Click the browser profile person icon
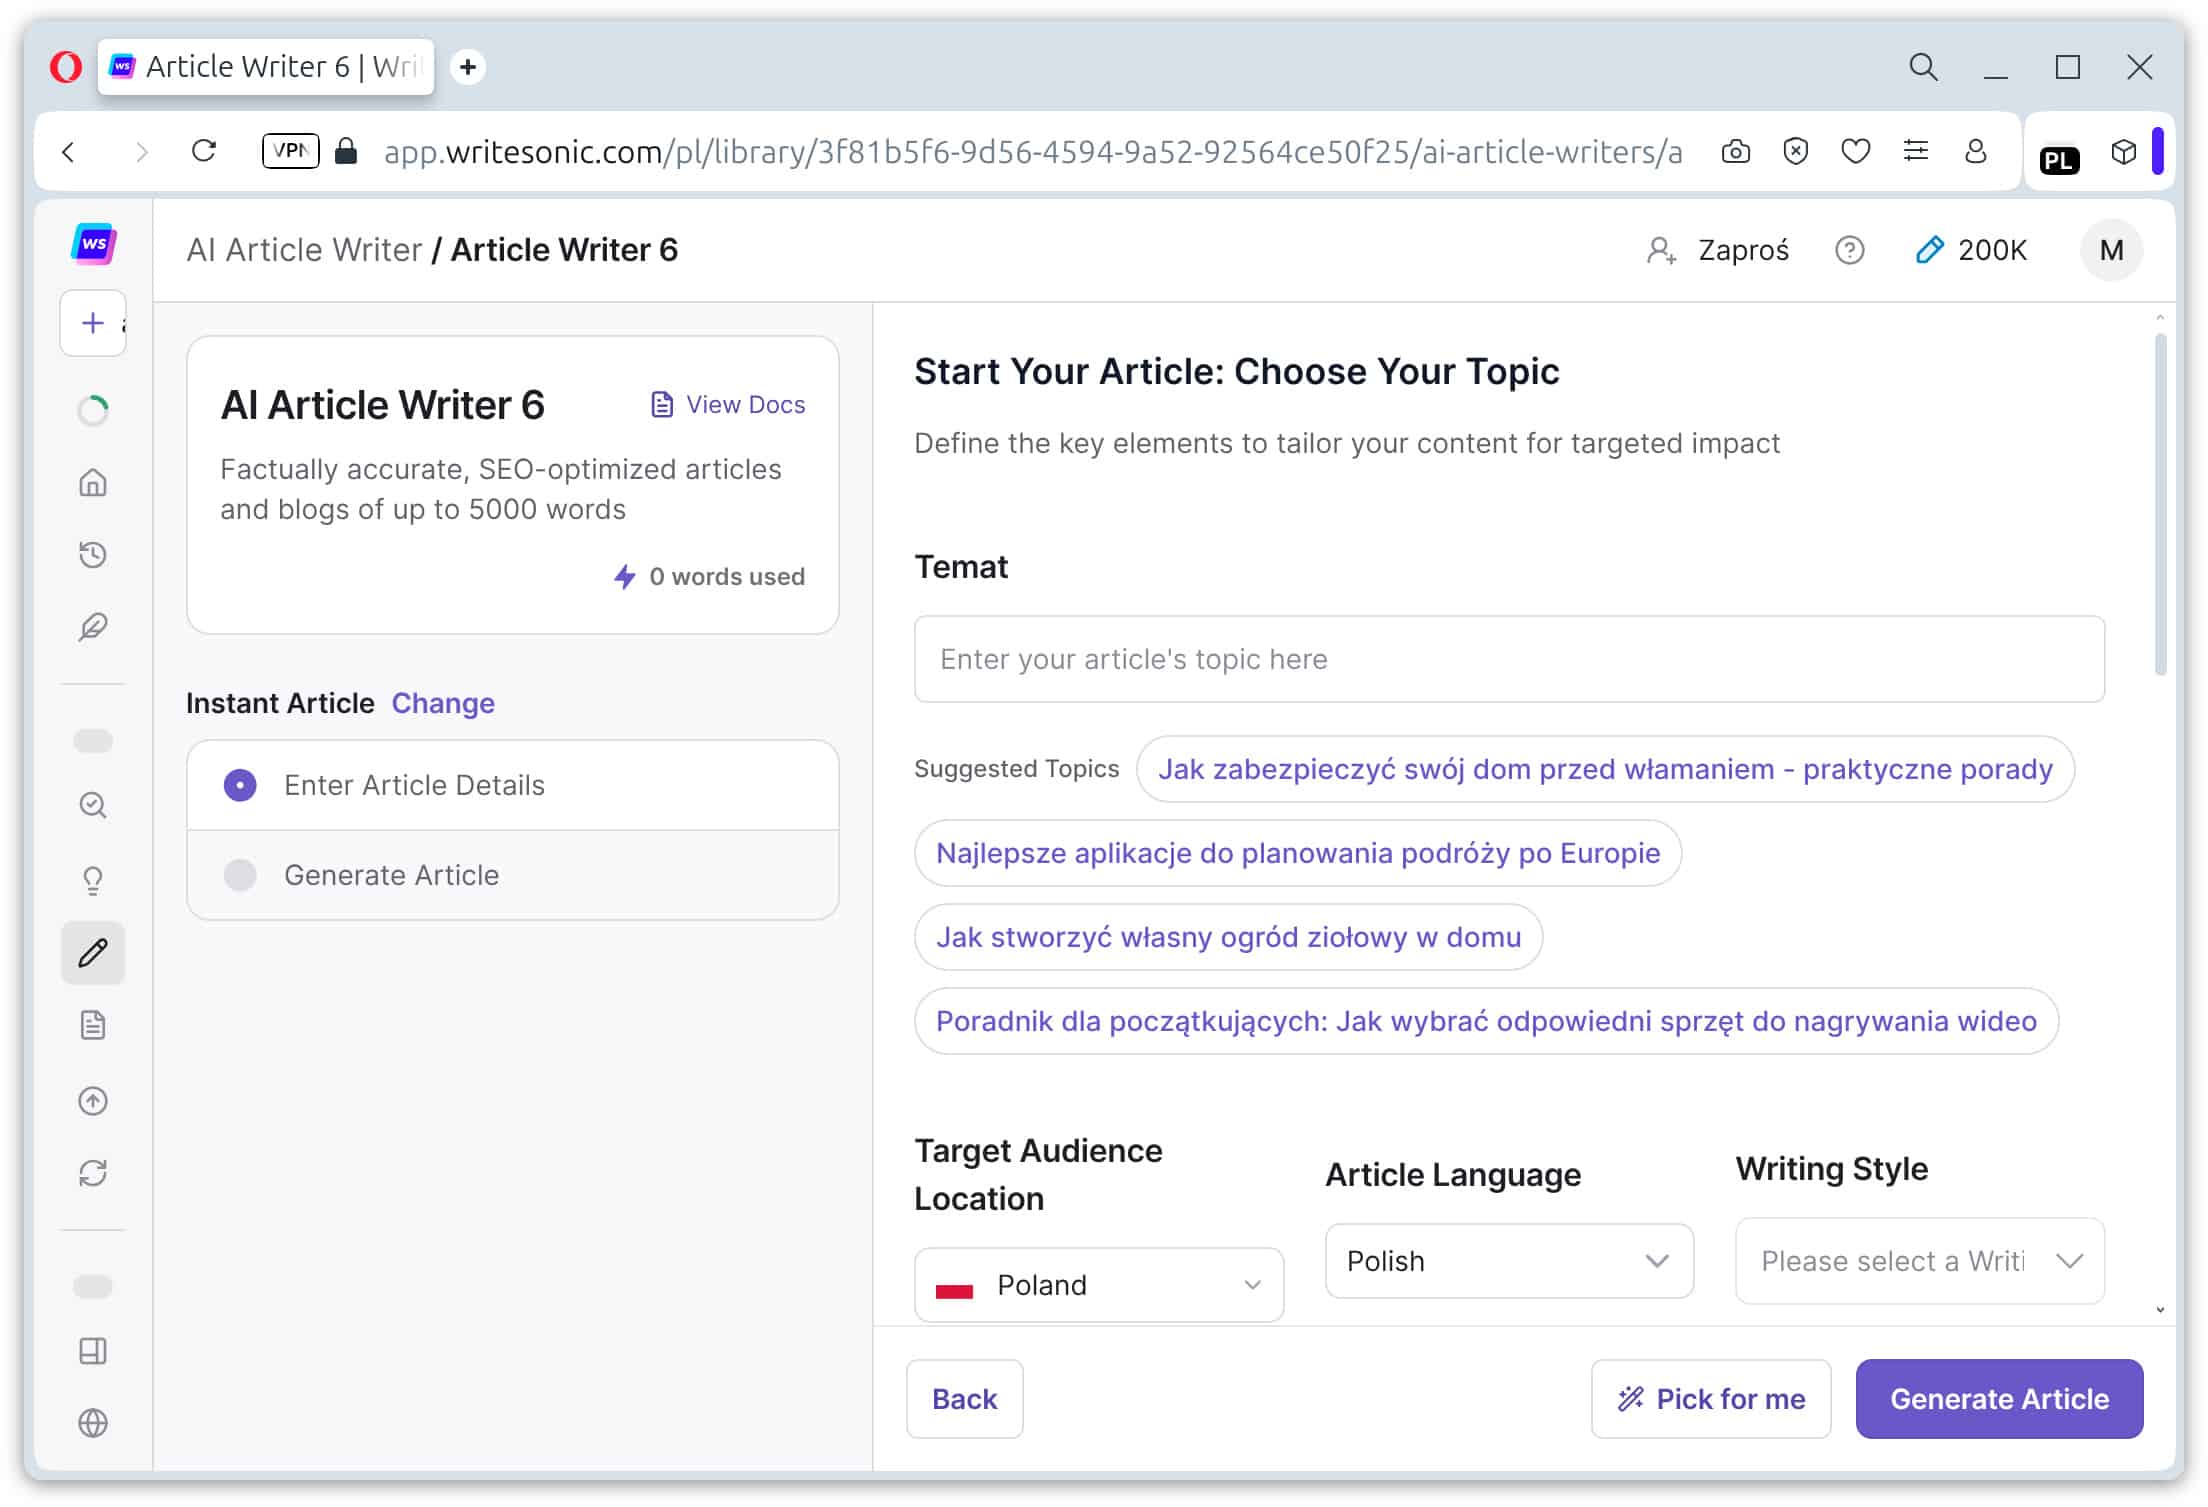 point(1976,152)
